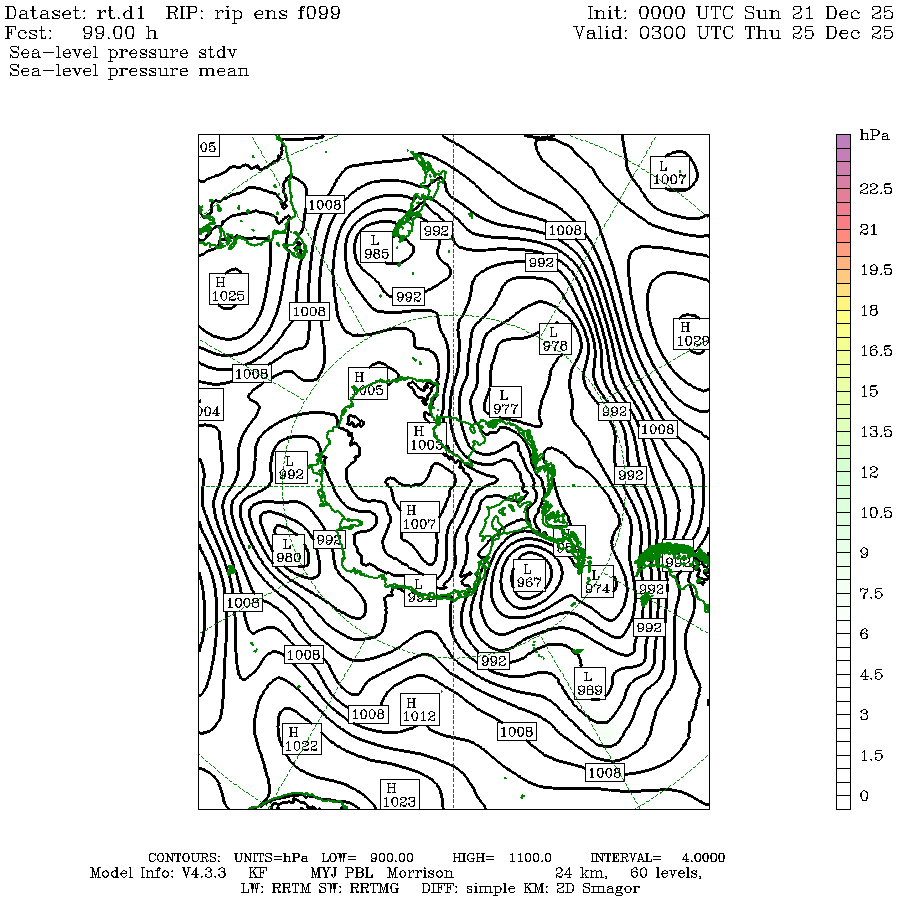Click the 10.5 colorbar tick label

coord(875,513)
